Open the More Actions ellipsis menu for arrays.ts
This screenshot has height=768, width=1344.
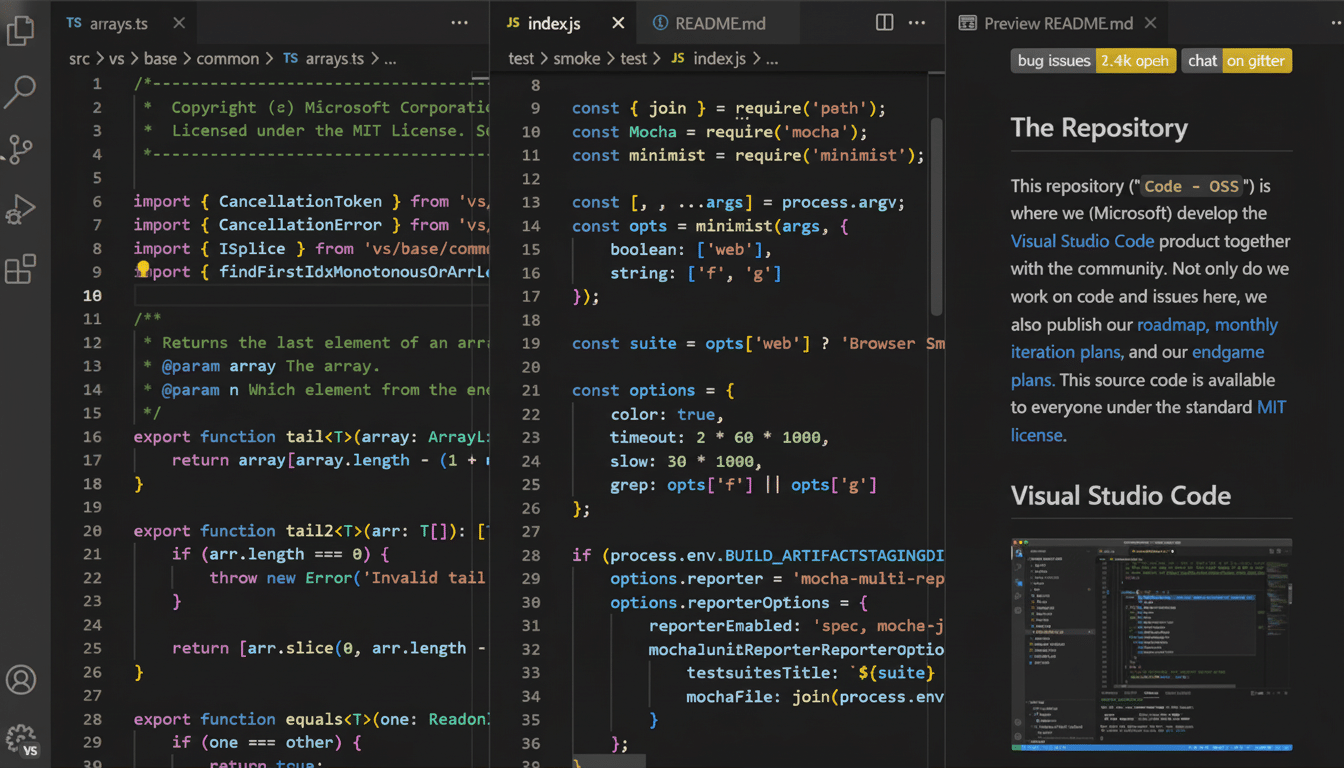(459, 22)
